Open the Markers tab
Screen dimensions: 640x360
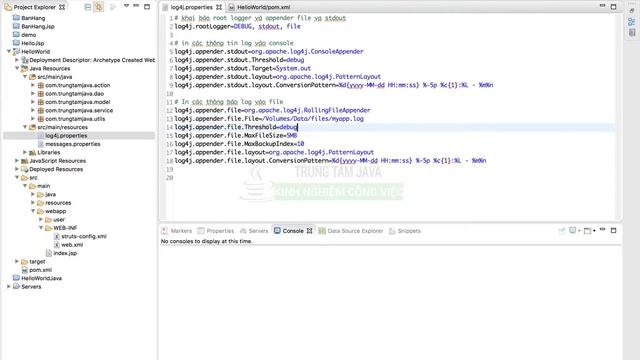tap(177, 231)
